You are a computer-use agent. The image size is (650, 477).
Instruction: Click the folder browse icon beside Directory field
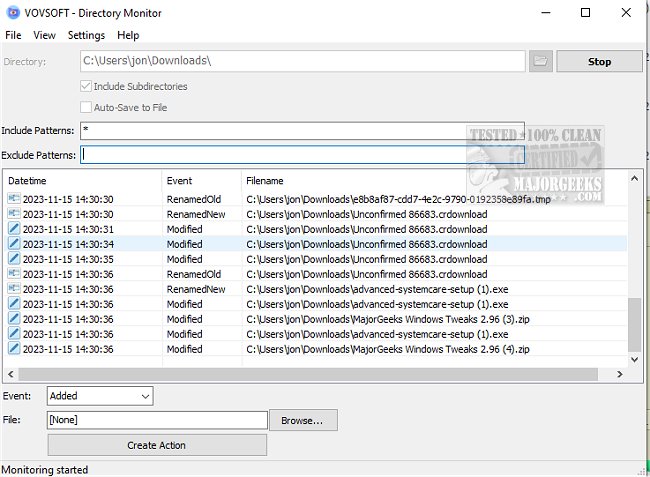(x=540, y=61)
